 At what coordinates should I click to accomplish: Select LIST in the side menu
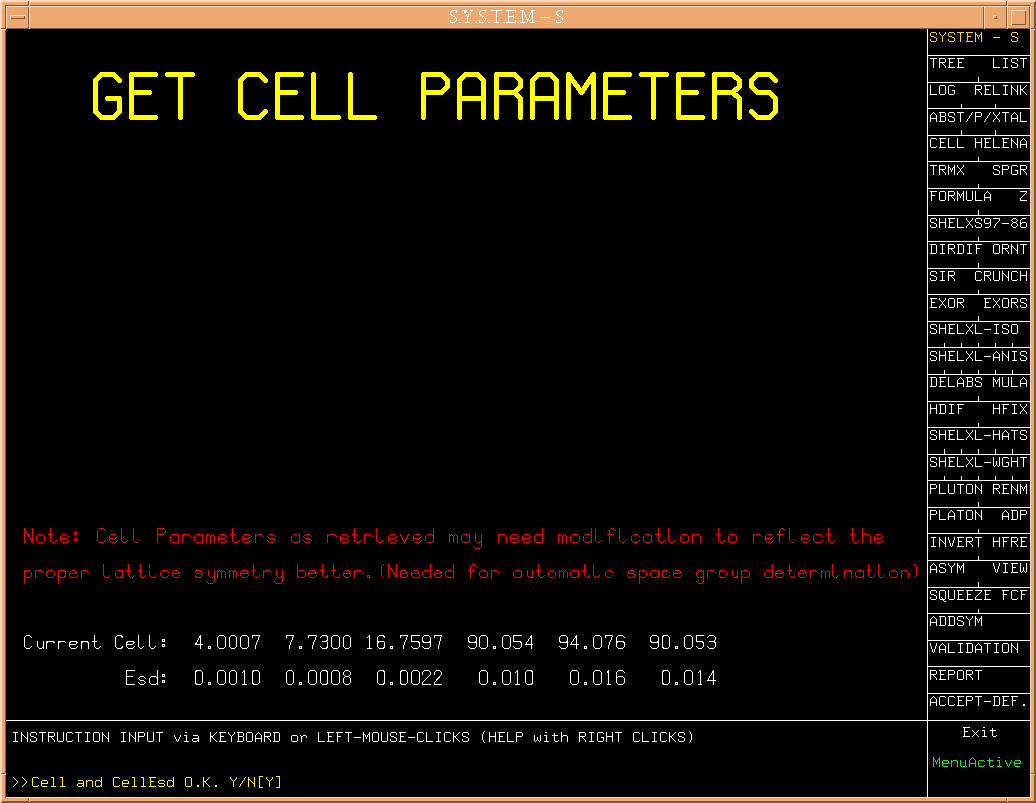click(1009, 63)
